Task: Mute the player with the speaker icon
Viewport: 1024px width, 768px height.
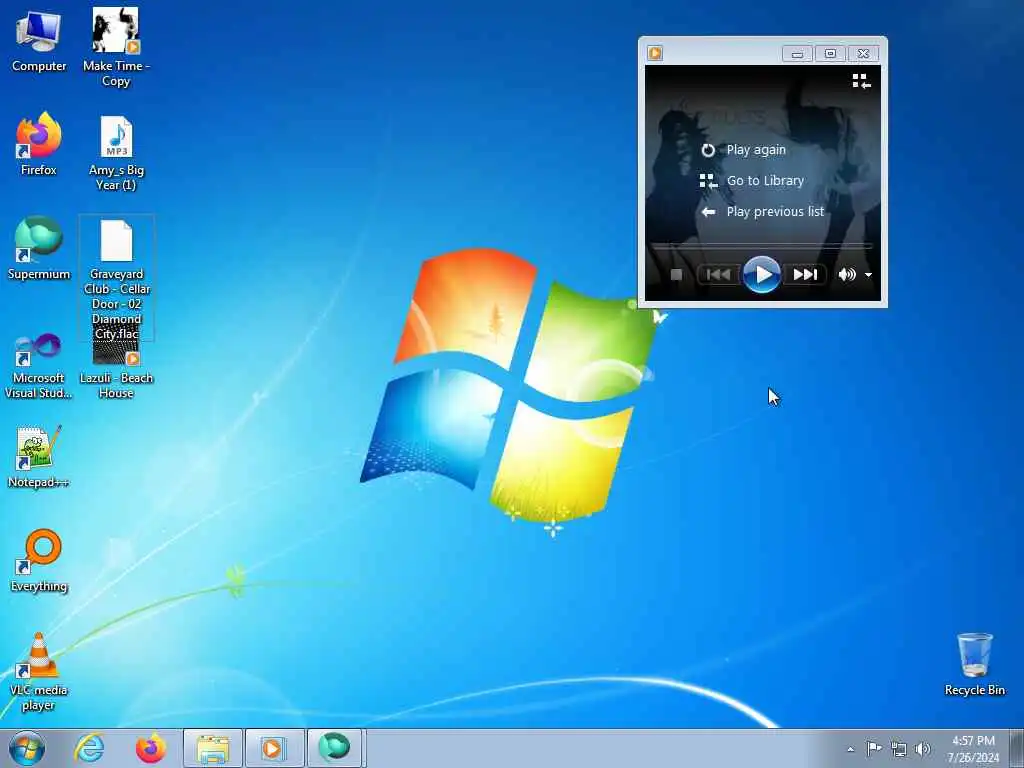Action: pyautogui.click(x=846, y=275)
